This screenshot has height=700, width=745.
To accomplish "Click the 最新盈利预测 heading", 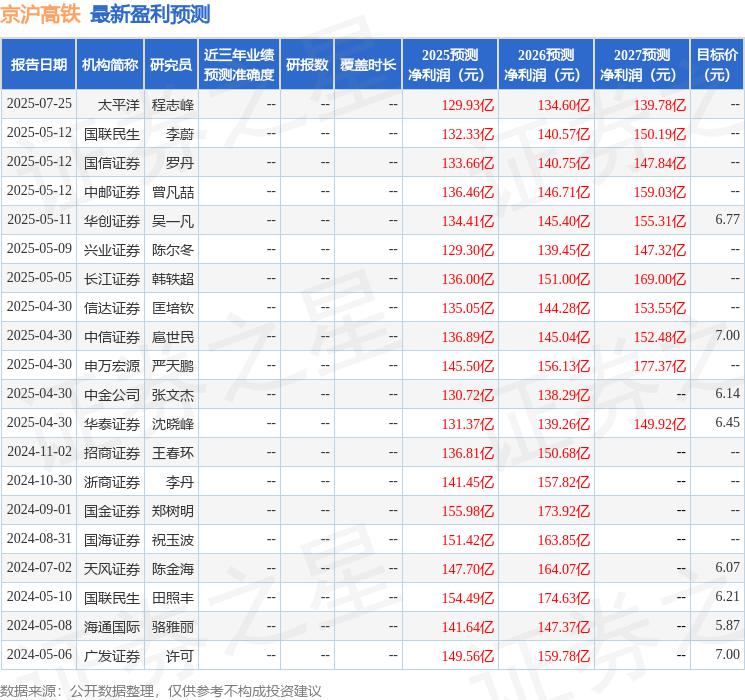I will point(150,14).
